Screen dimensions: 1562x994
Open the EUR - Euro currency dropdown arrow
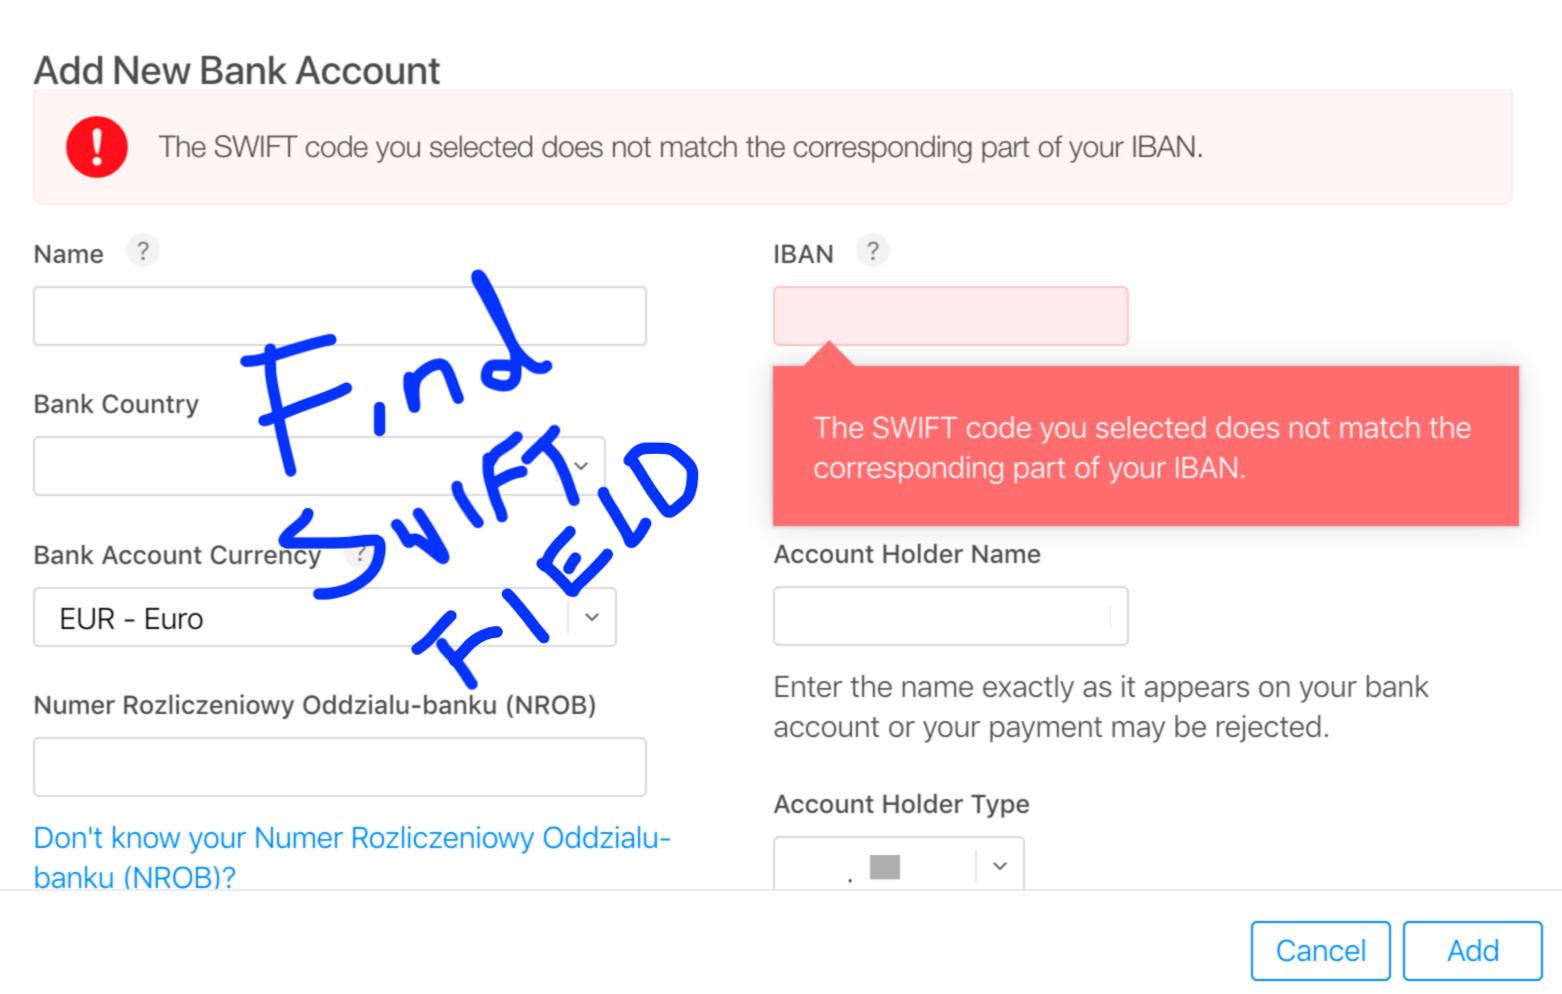[x=592, y=617]
